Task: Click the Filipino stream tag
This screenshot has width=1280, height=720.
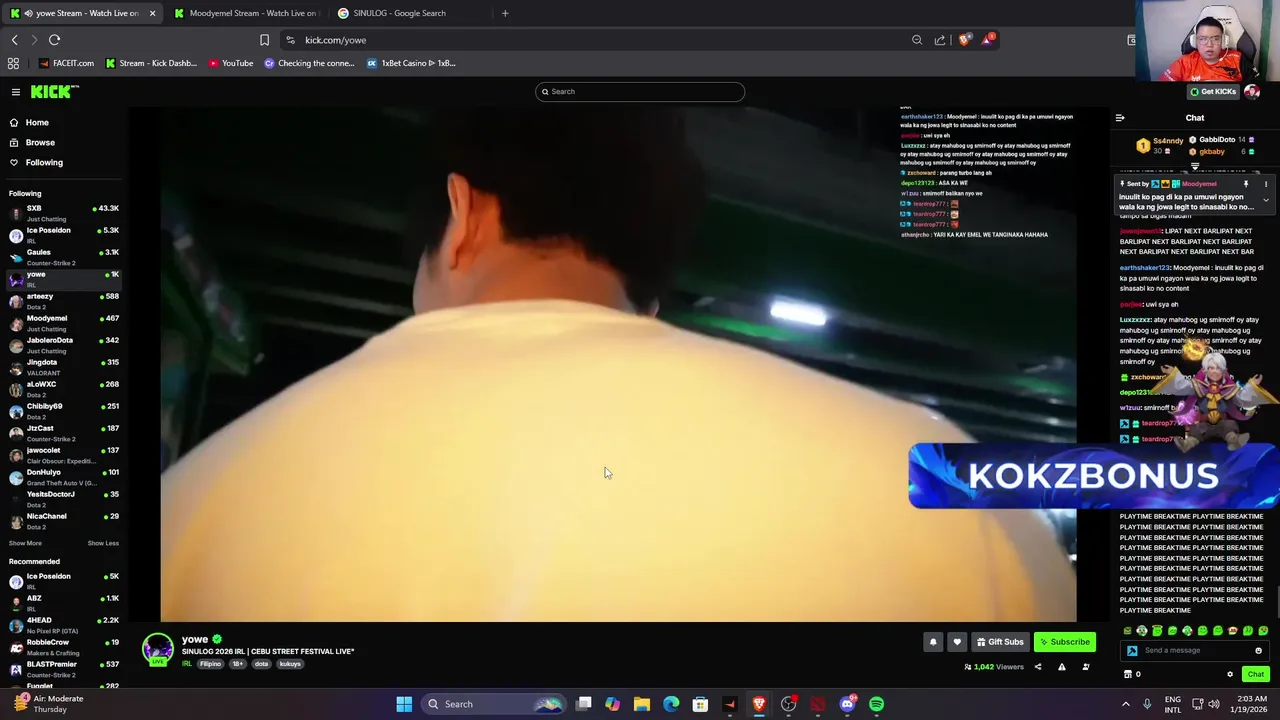Action: click(x=210, y=664)
